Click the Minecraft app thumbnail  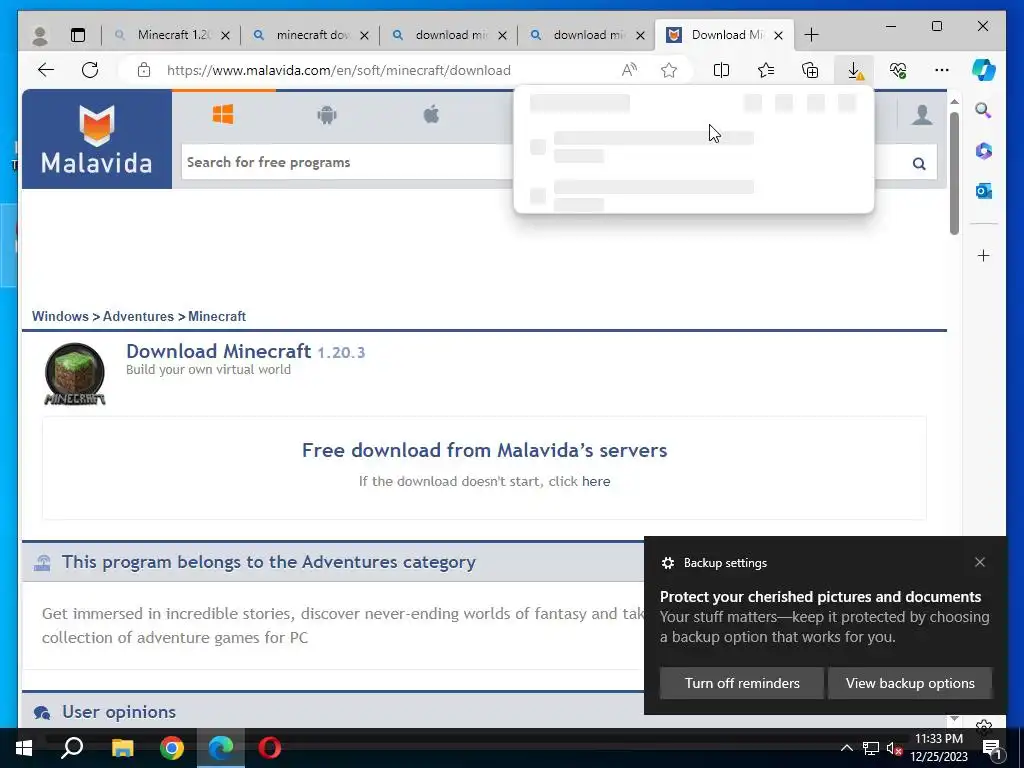pos(74,374)
